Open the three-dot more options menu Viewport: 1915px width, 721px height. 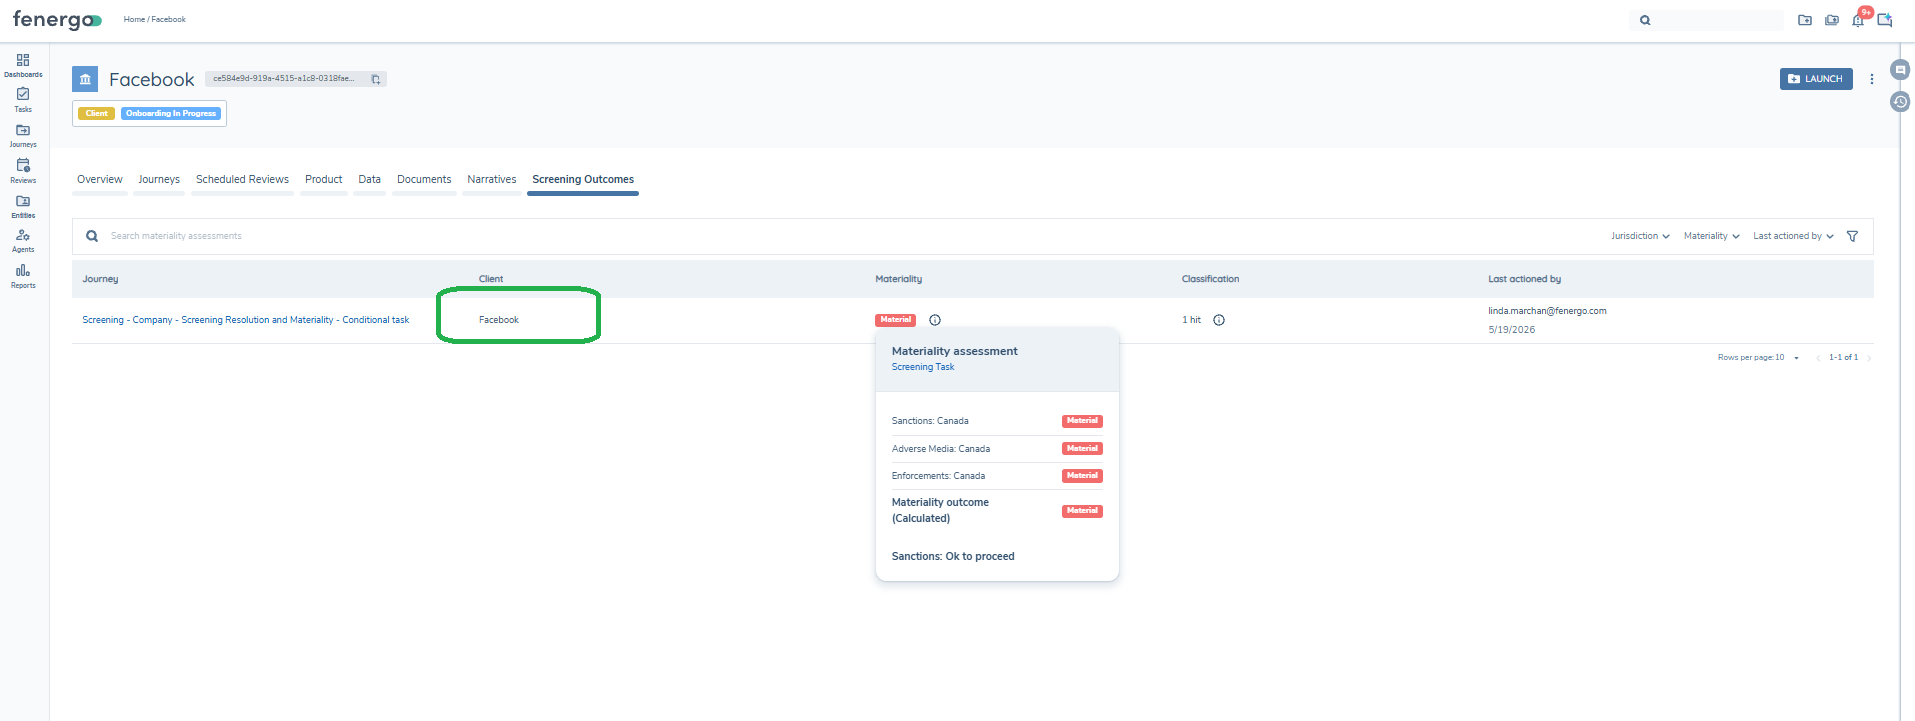(x=1872, y=79)
